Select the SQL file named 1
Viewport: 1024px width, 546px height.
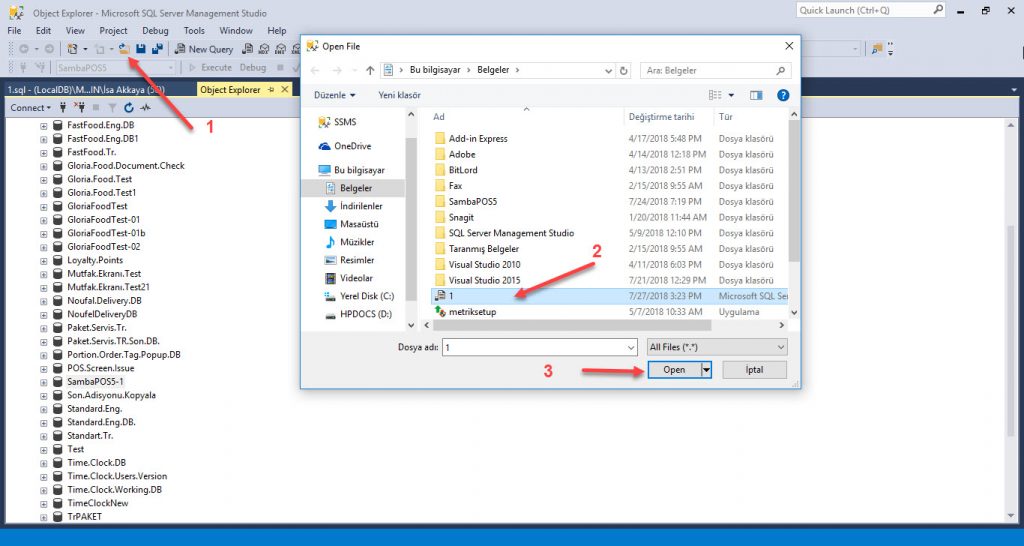pos(609,296)
